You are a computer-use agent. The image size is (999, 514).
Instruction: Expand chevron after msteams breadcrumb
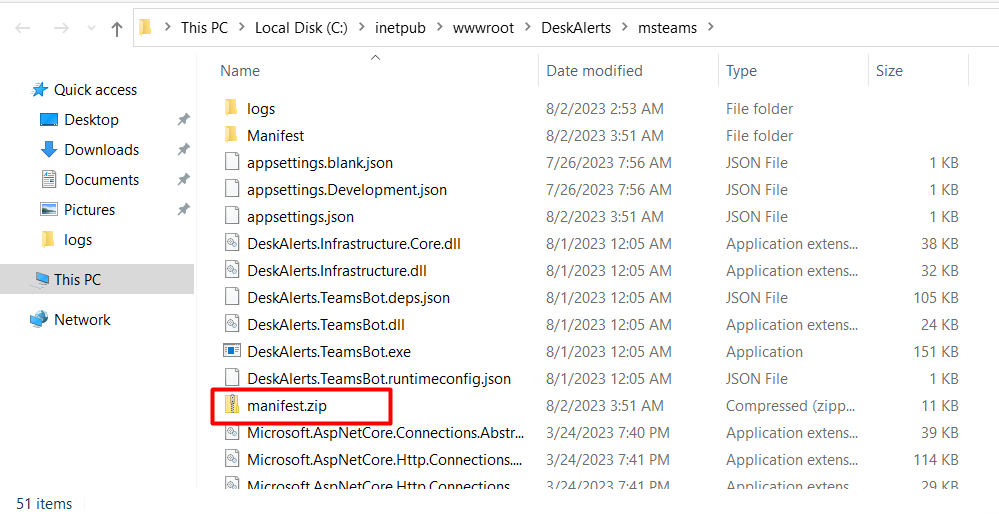click(x=711, y=27)
